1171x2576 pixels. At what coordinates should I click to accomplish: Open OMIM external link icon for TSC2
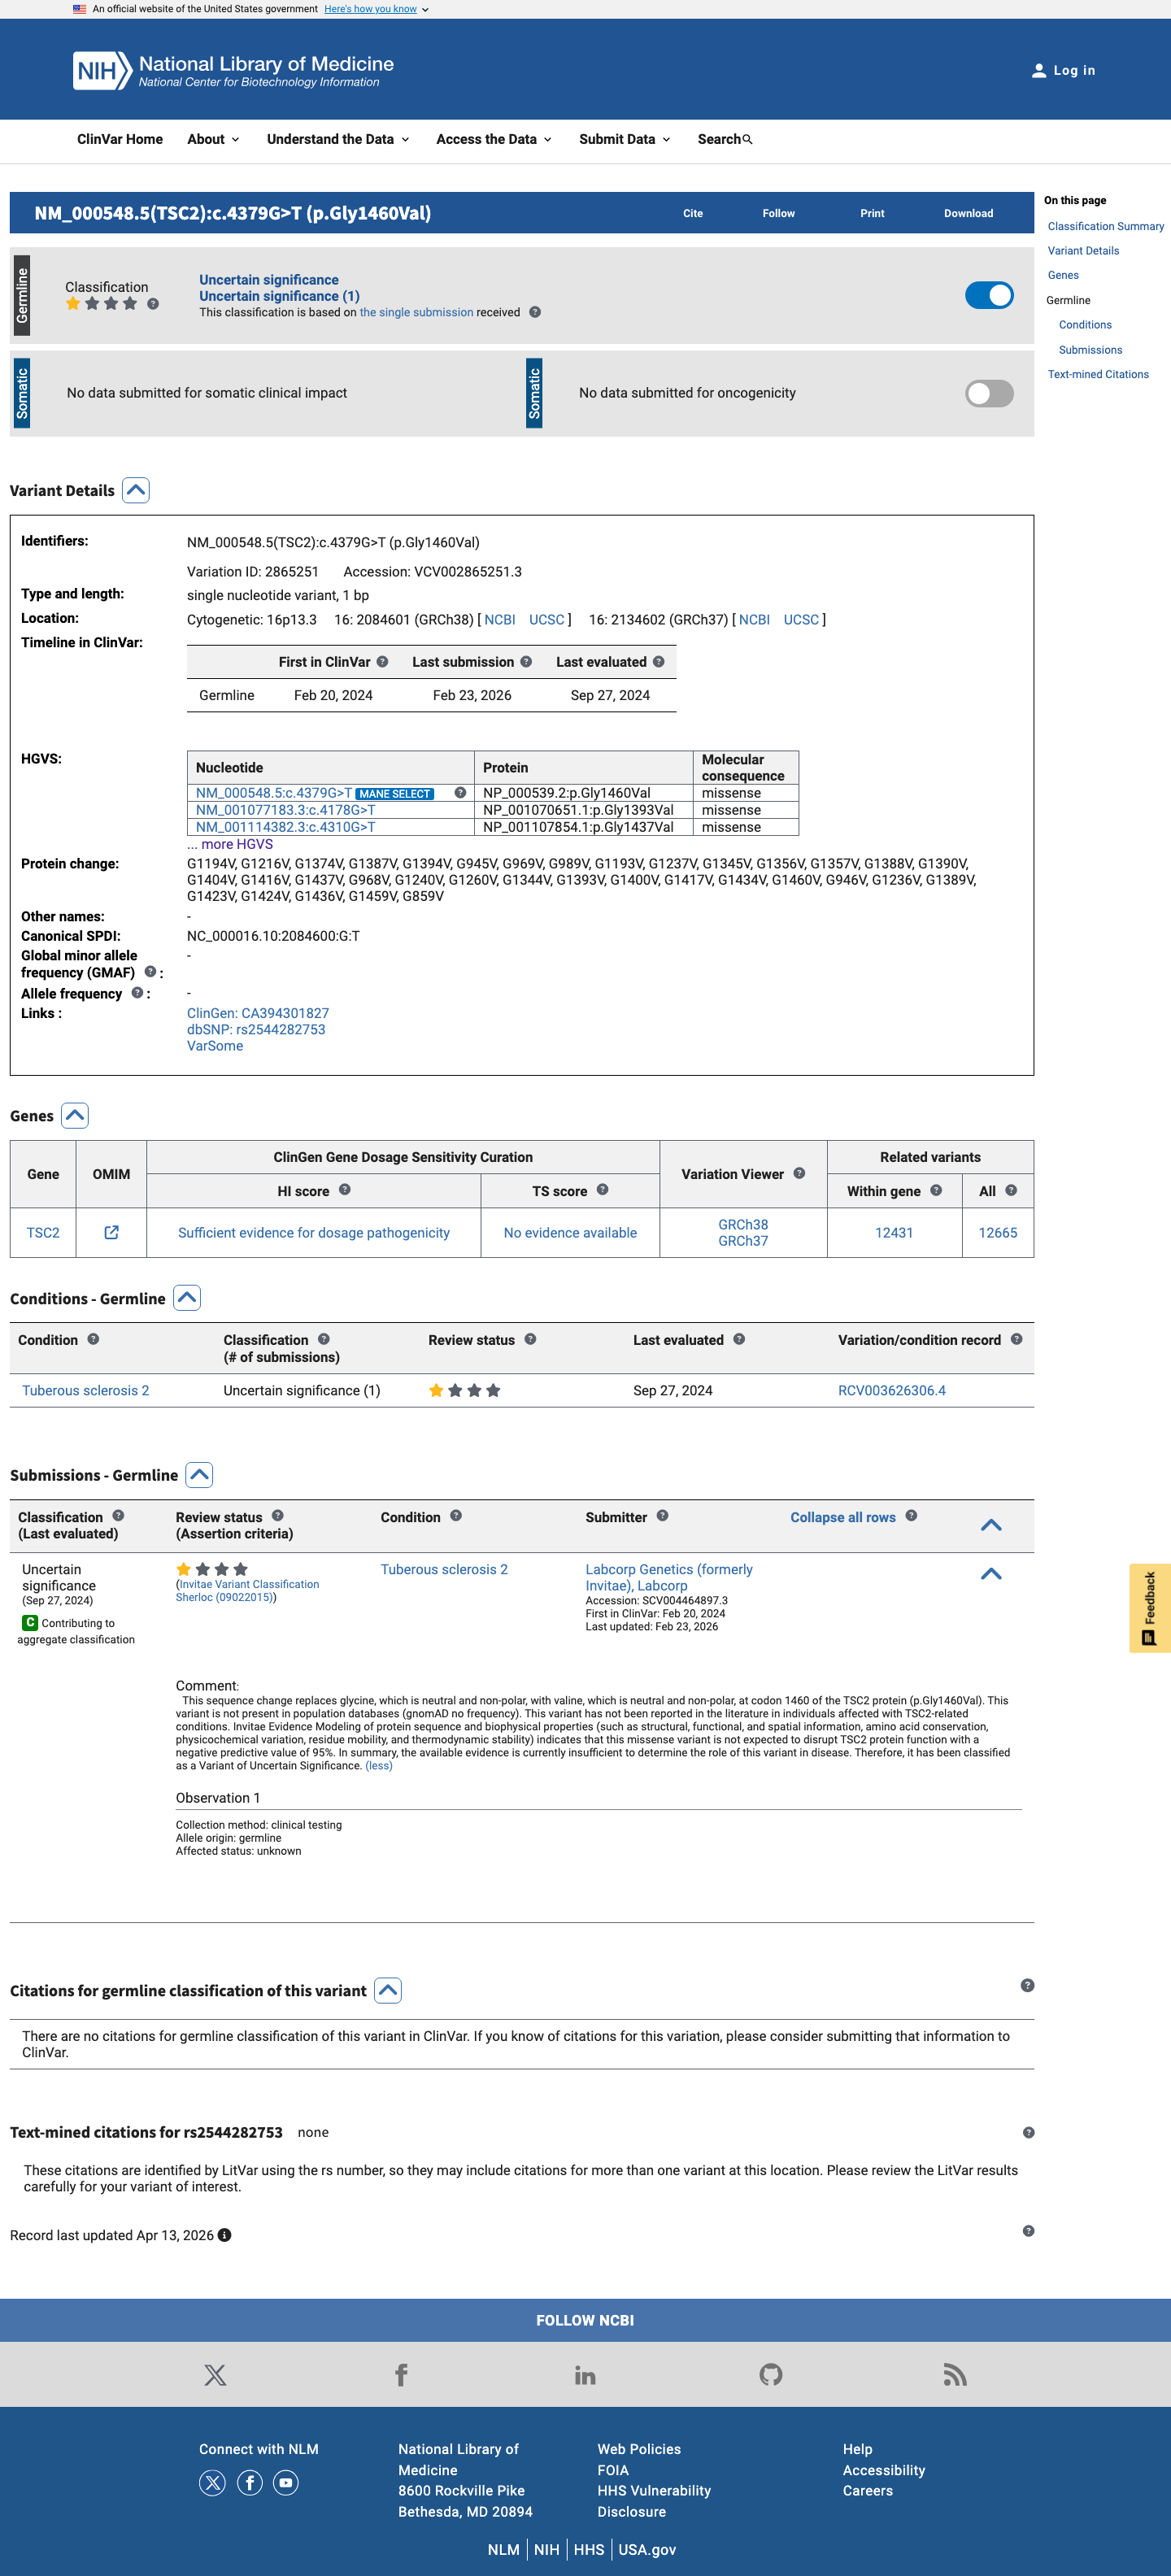(112, 1233)
